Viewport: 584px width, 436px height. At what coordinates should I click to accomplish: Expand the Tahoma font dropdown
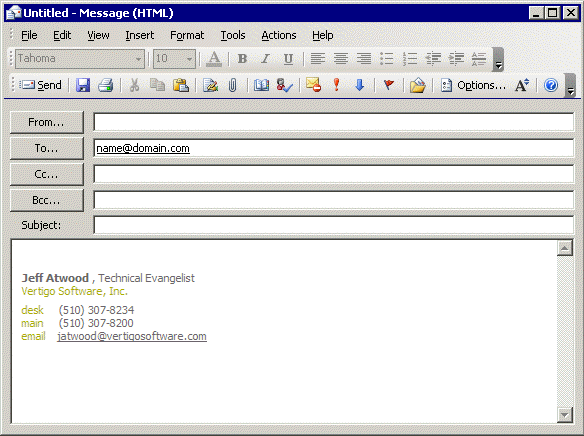pos(138,59)
